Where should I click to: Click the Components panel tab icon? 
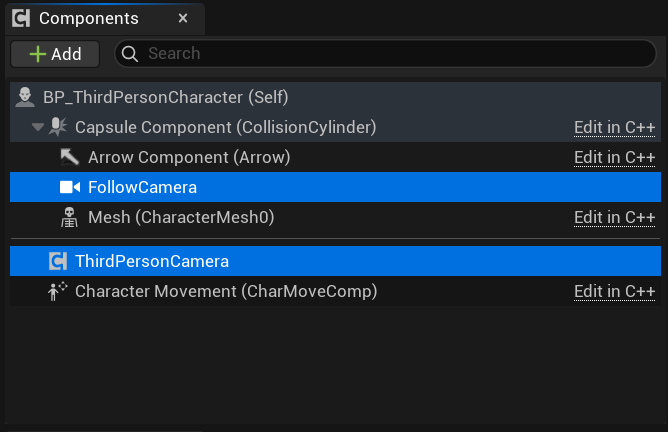click(20, 18)
